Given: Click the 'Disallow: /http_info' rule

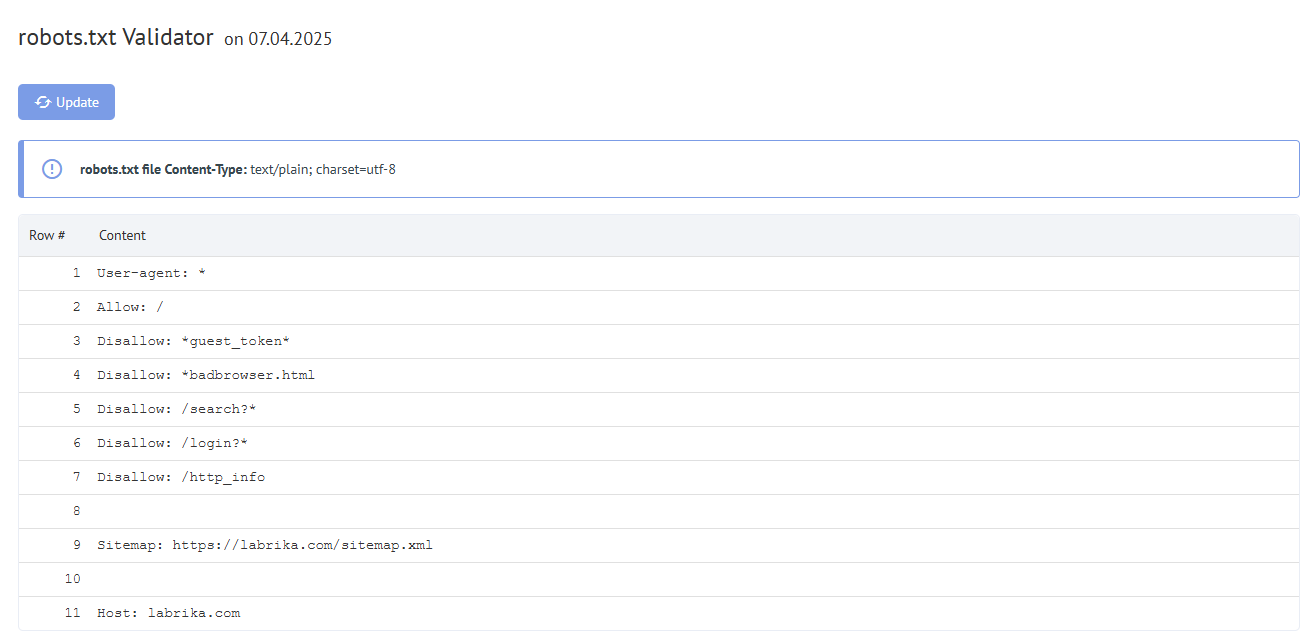Looking at the screenshot, I should click(181, 477).
